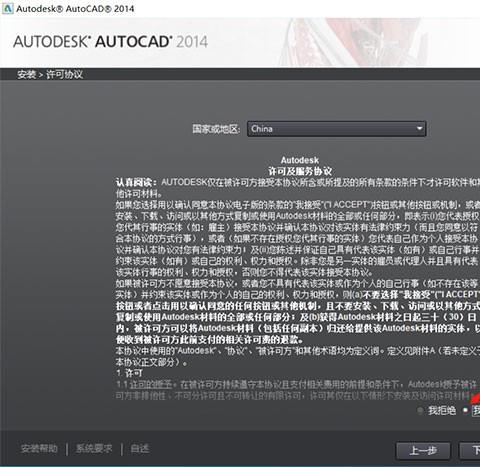Viewport: 480px width, 467px height.
Task: Click the arrow on the China combo box
Action: pyautogui.click(x=419, y=129)
